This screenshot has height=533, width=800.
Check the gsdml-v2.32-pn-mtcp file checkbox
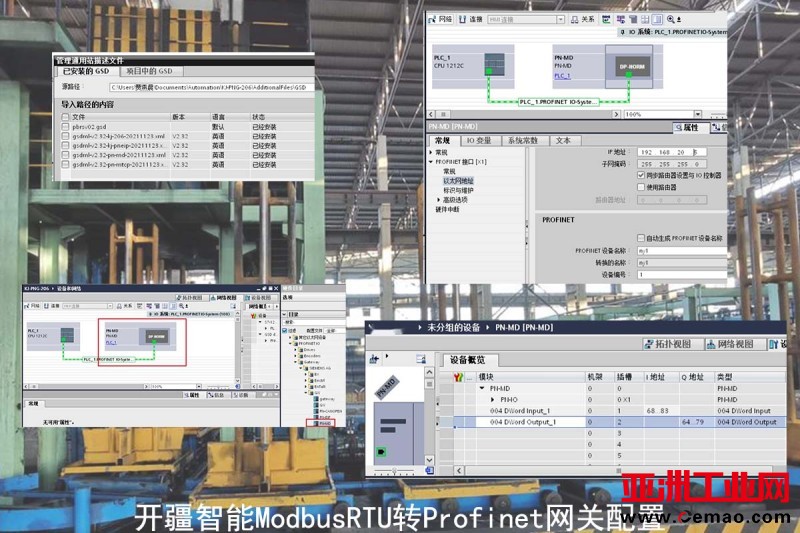65,165
